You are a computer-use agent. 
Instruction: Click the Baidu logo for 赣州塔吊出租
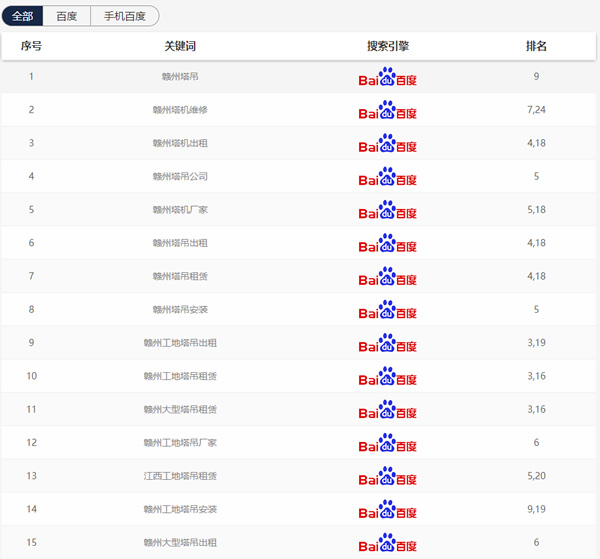click(387, 243)
